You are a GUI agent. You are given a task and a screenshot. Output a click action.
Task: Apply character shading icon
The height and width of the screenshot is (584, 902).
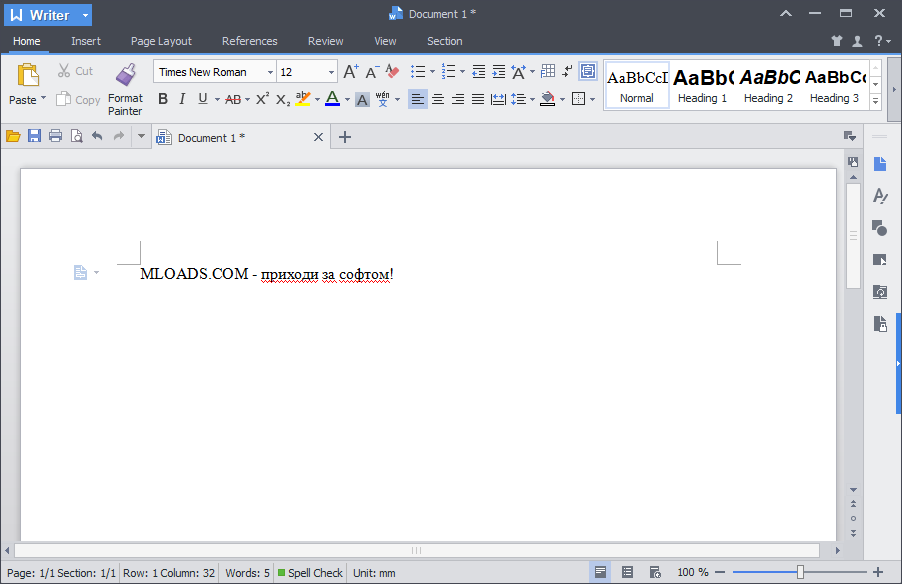[362, 100]
